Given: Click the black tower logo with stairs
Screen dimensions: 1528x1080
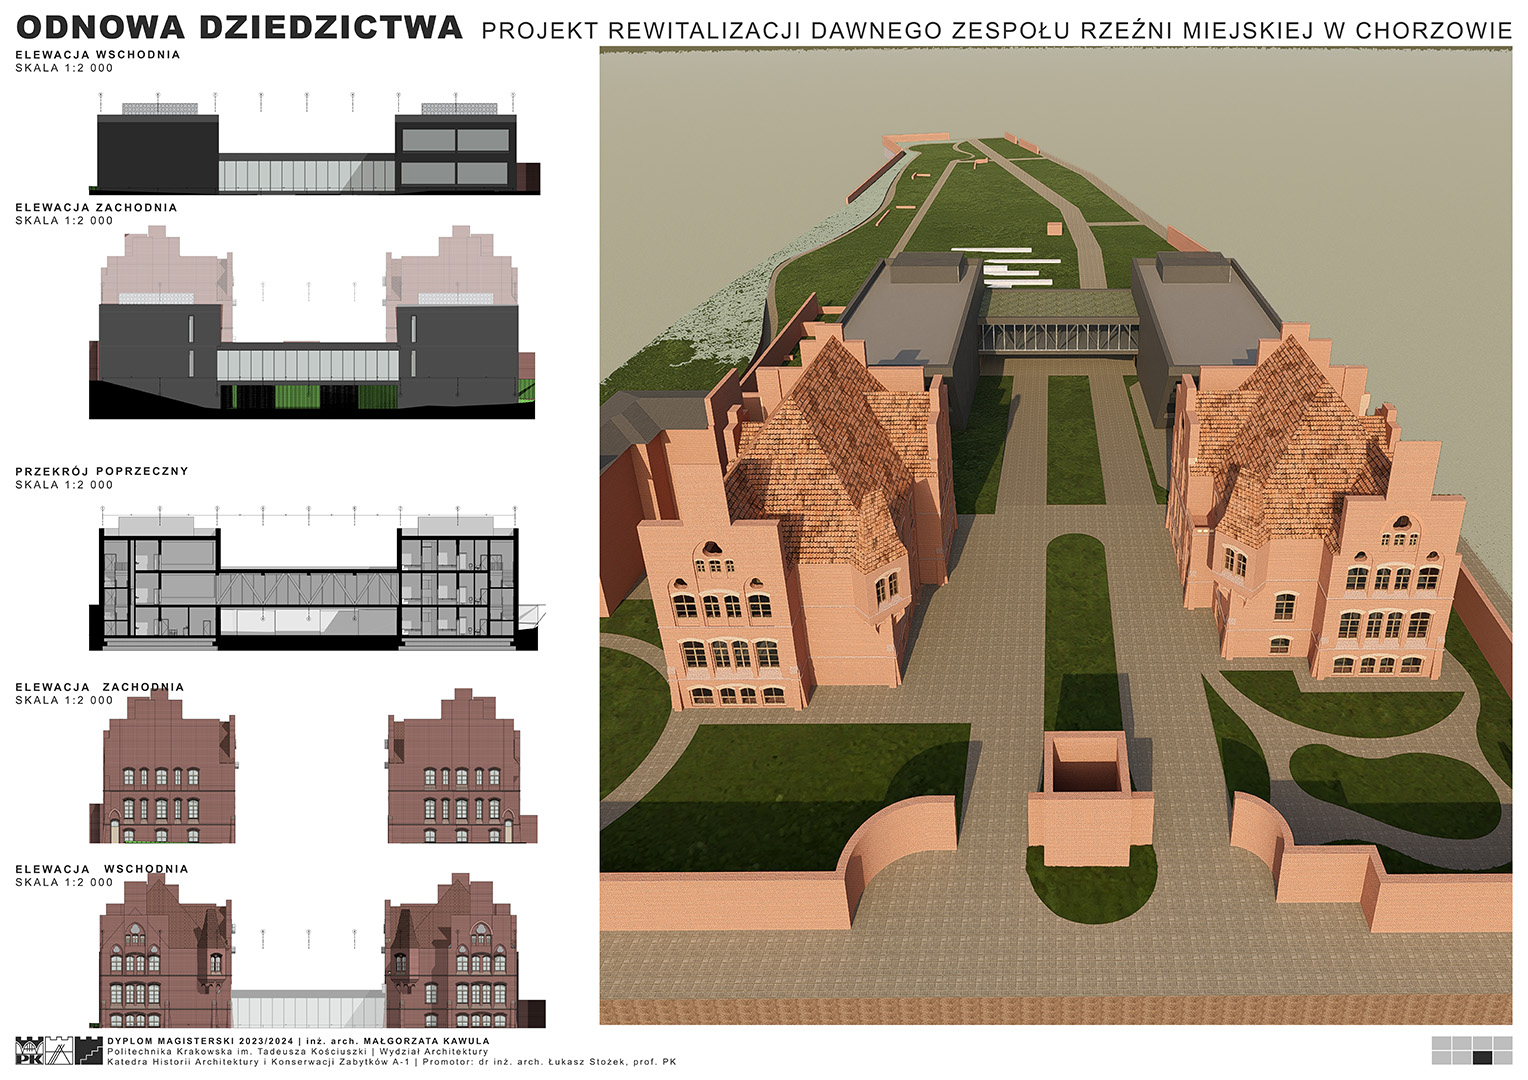Looking at the screenshot, I should point(89,1051).
